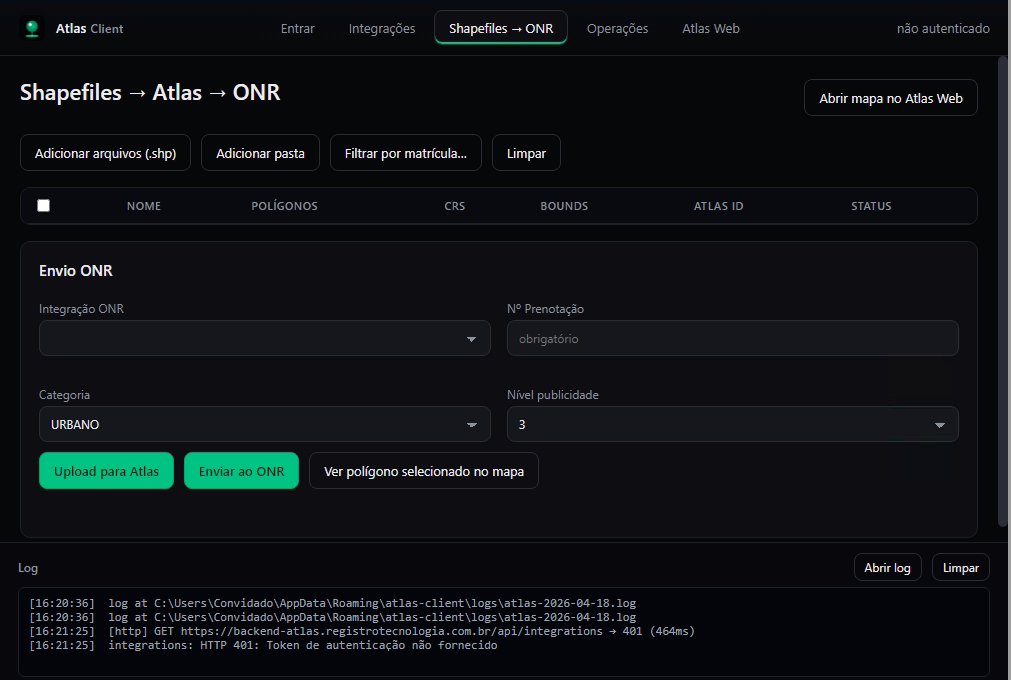Open the Integração ONR dropdown
The width and height of the screenshot is (1011, 680).
(x=264, y=338)
